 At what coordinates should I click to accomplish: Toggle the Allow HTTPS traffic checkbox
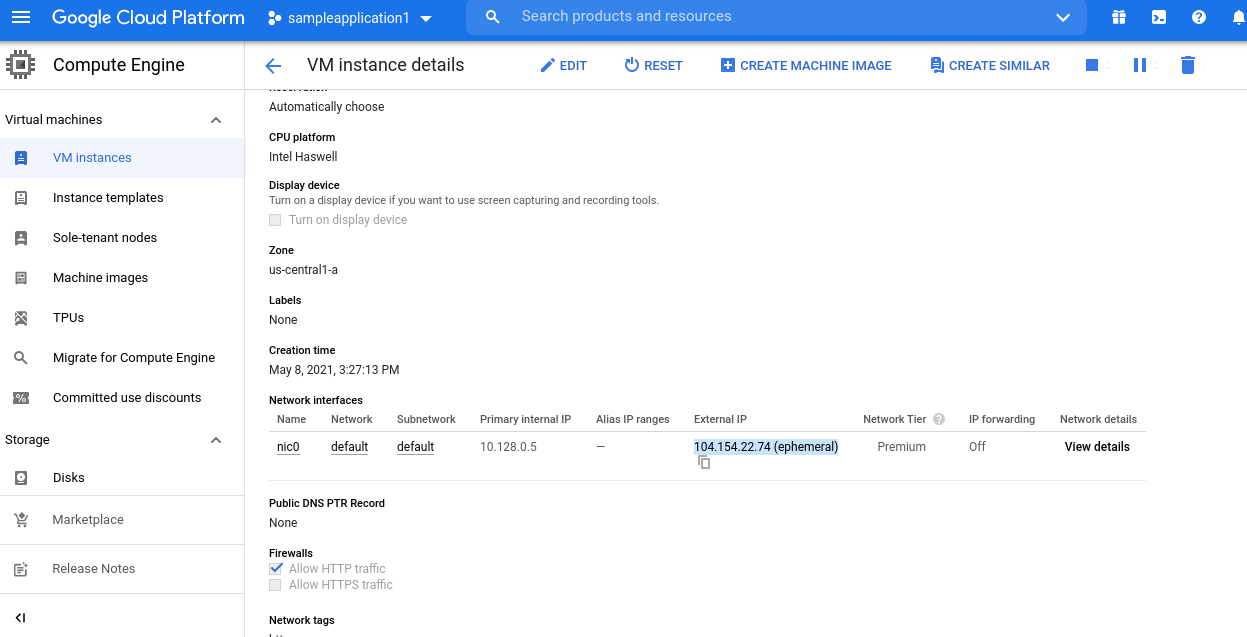276,585
